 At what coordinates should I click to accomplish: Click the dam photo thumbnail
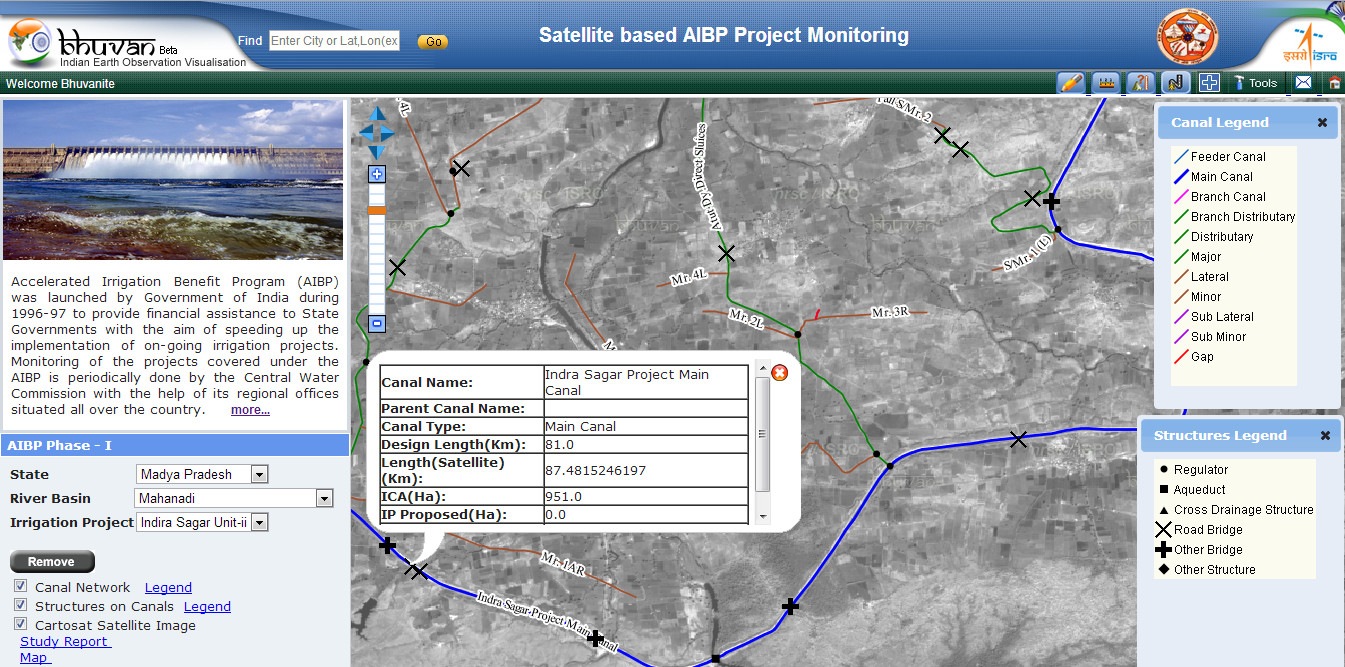click(173, 179)
